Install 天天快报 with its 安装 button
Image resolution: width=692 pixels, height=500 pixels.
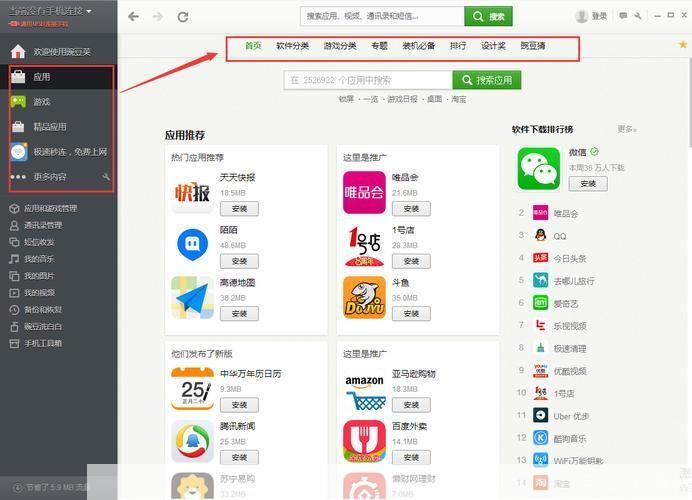click(x=239, y=209)
